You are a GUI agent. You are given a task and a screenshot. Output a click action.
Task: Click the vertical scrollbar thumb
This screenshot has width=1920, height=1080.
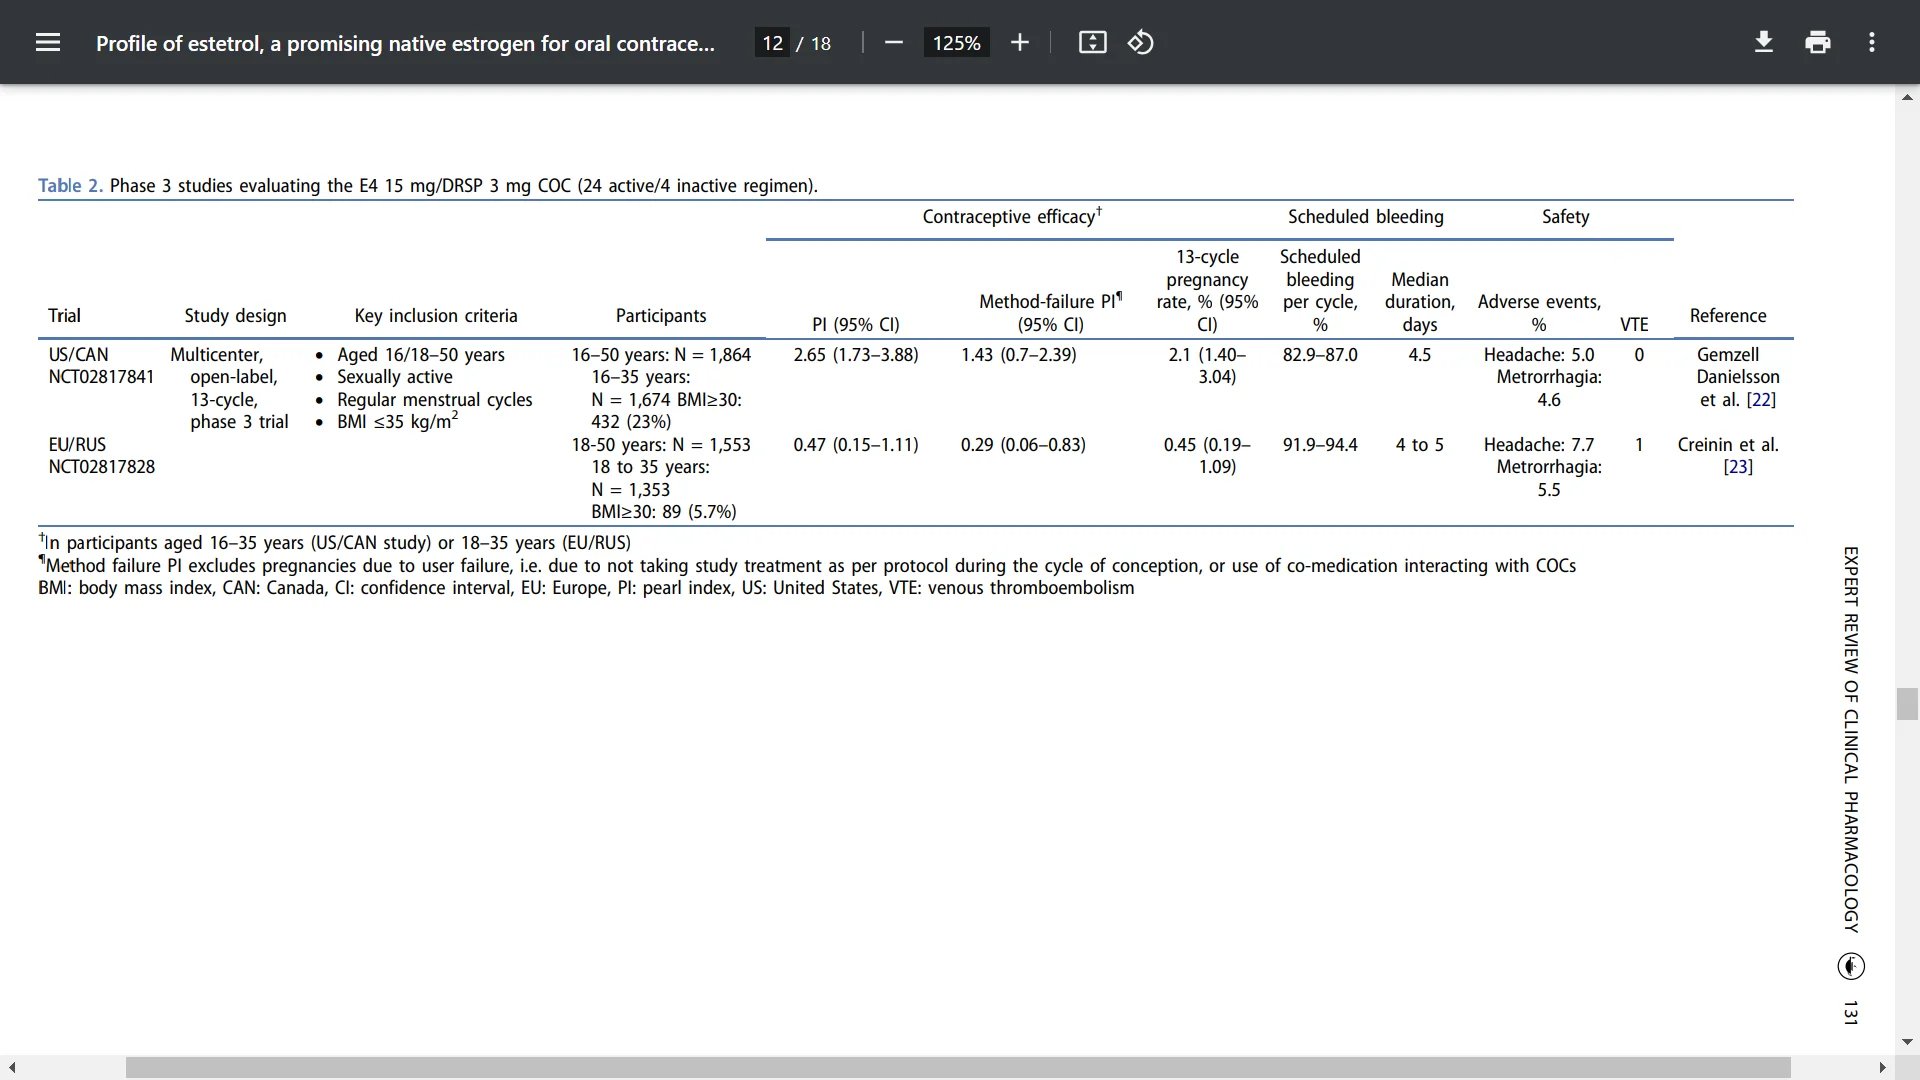1907,704
